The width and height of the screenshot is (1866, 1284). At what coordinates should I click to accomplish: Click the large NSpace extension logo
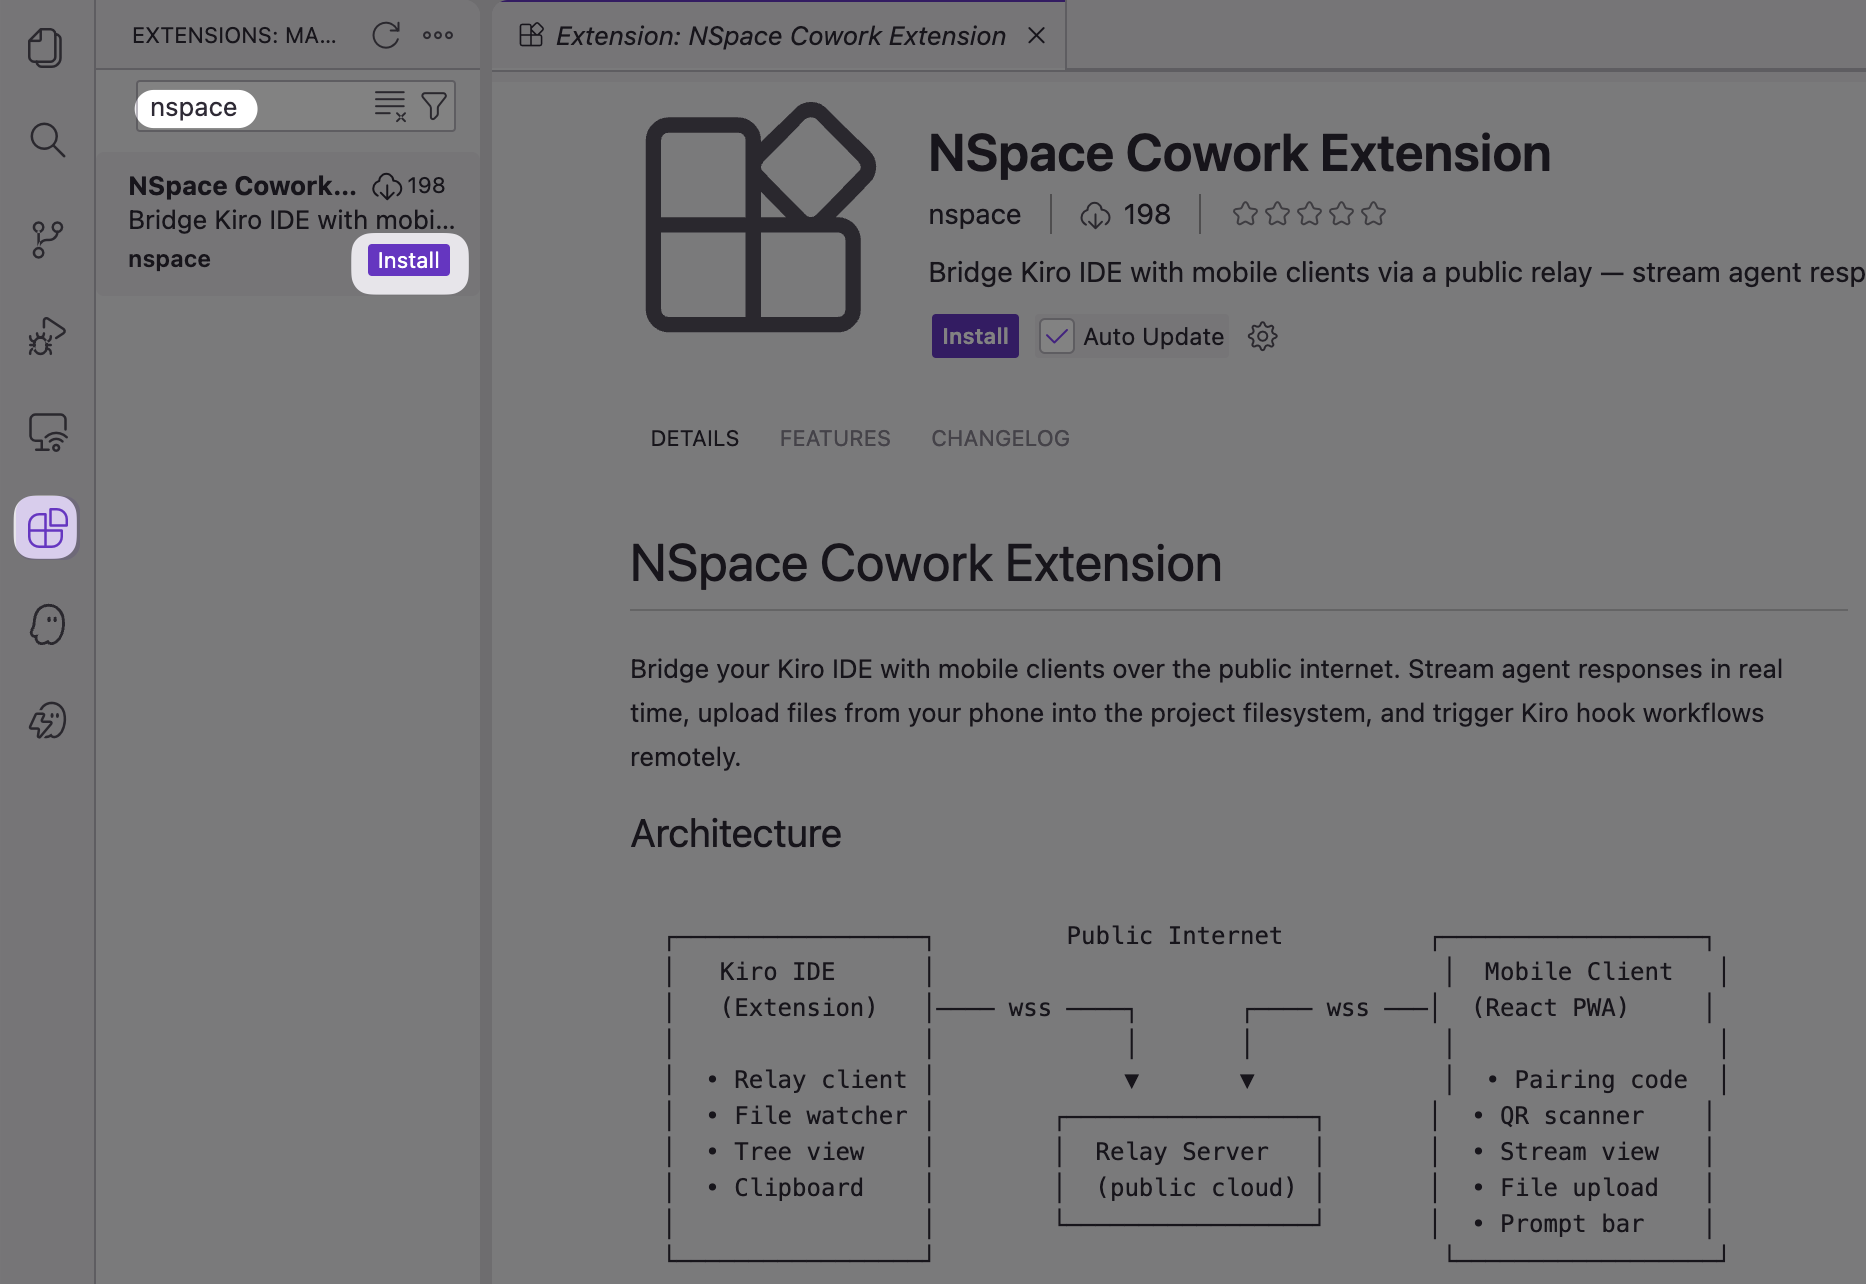pos(760,217)
